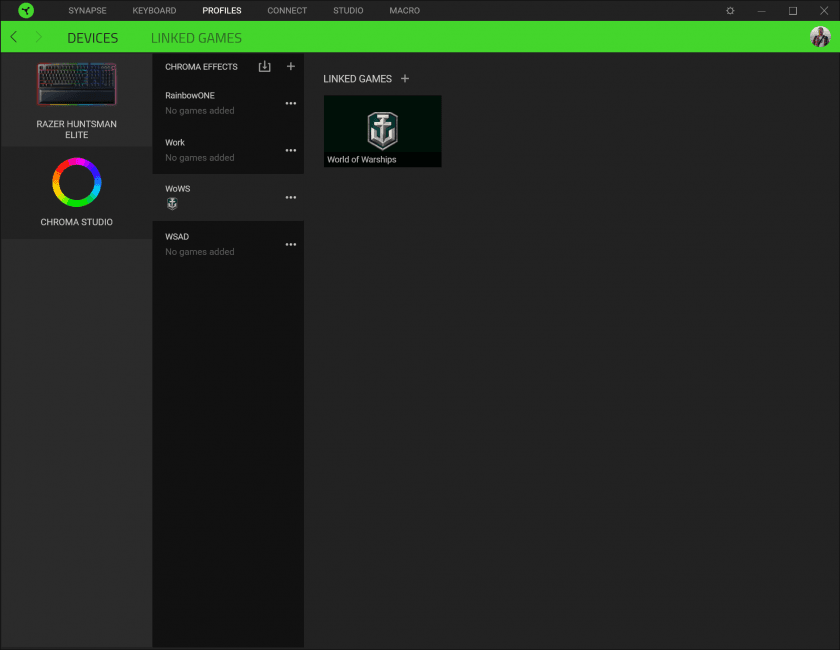Click the World of Warships icon under WoWS
Image resolution: width=840 pixels, height=650 pixels.
172,204
